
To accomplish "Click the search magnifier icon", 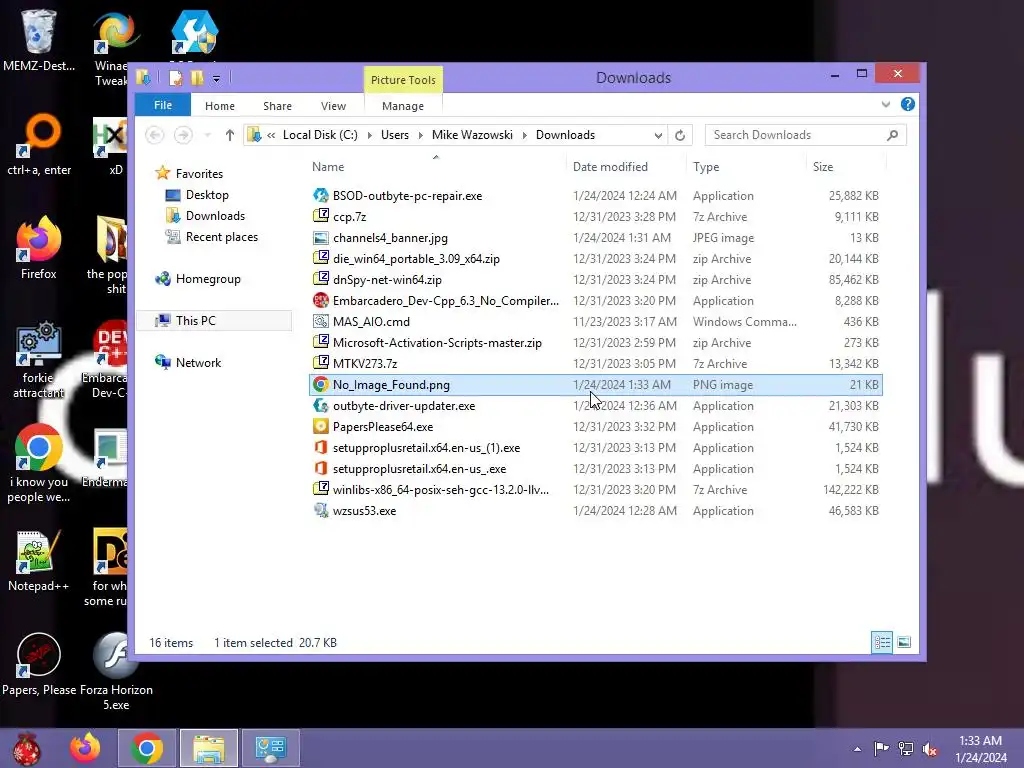I will click(893, 135).
